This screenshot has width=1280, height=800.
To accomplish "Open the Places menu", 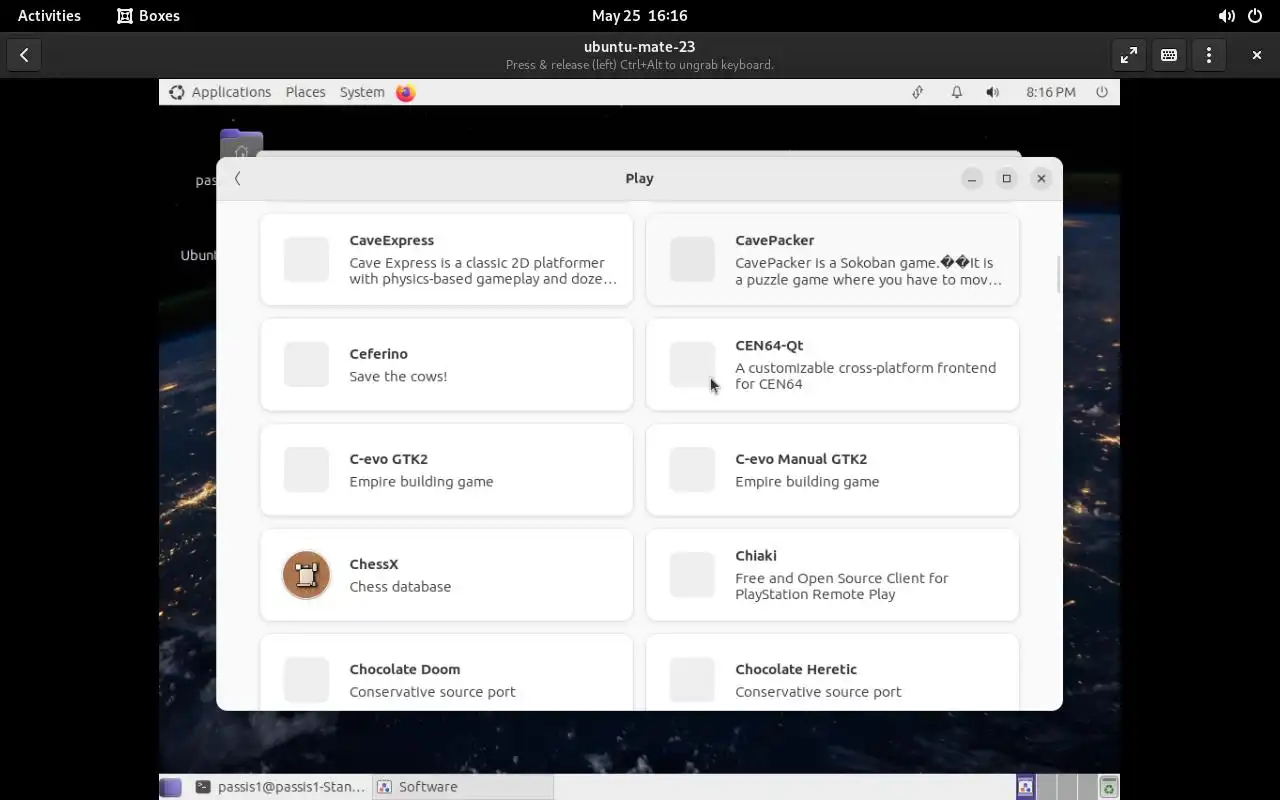I will point(305,92).
